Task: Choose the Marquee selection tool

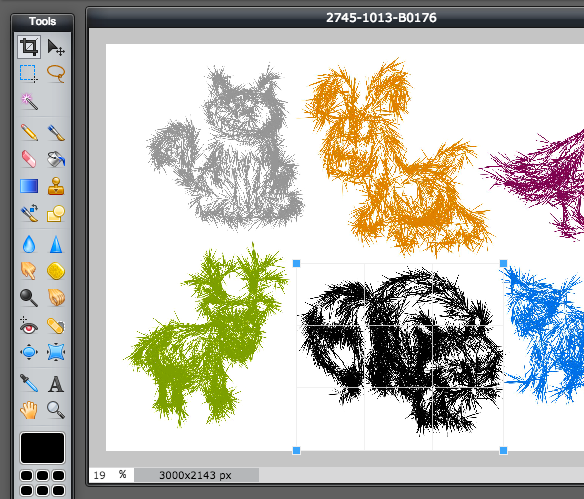Action: [x=29, y=73]
